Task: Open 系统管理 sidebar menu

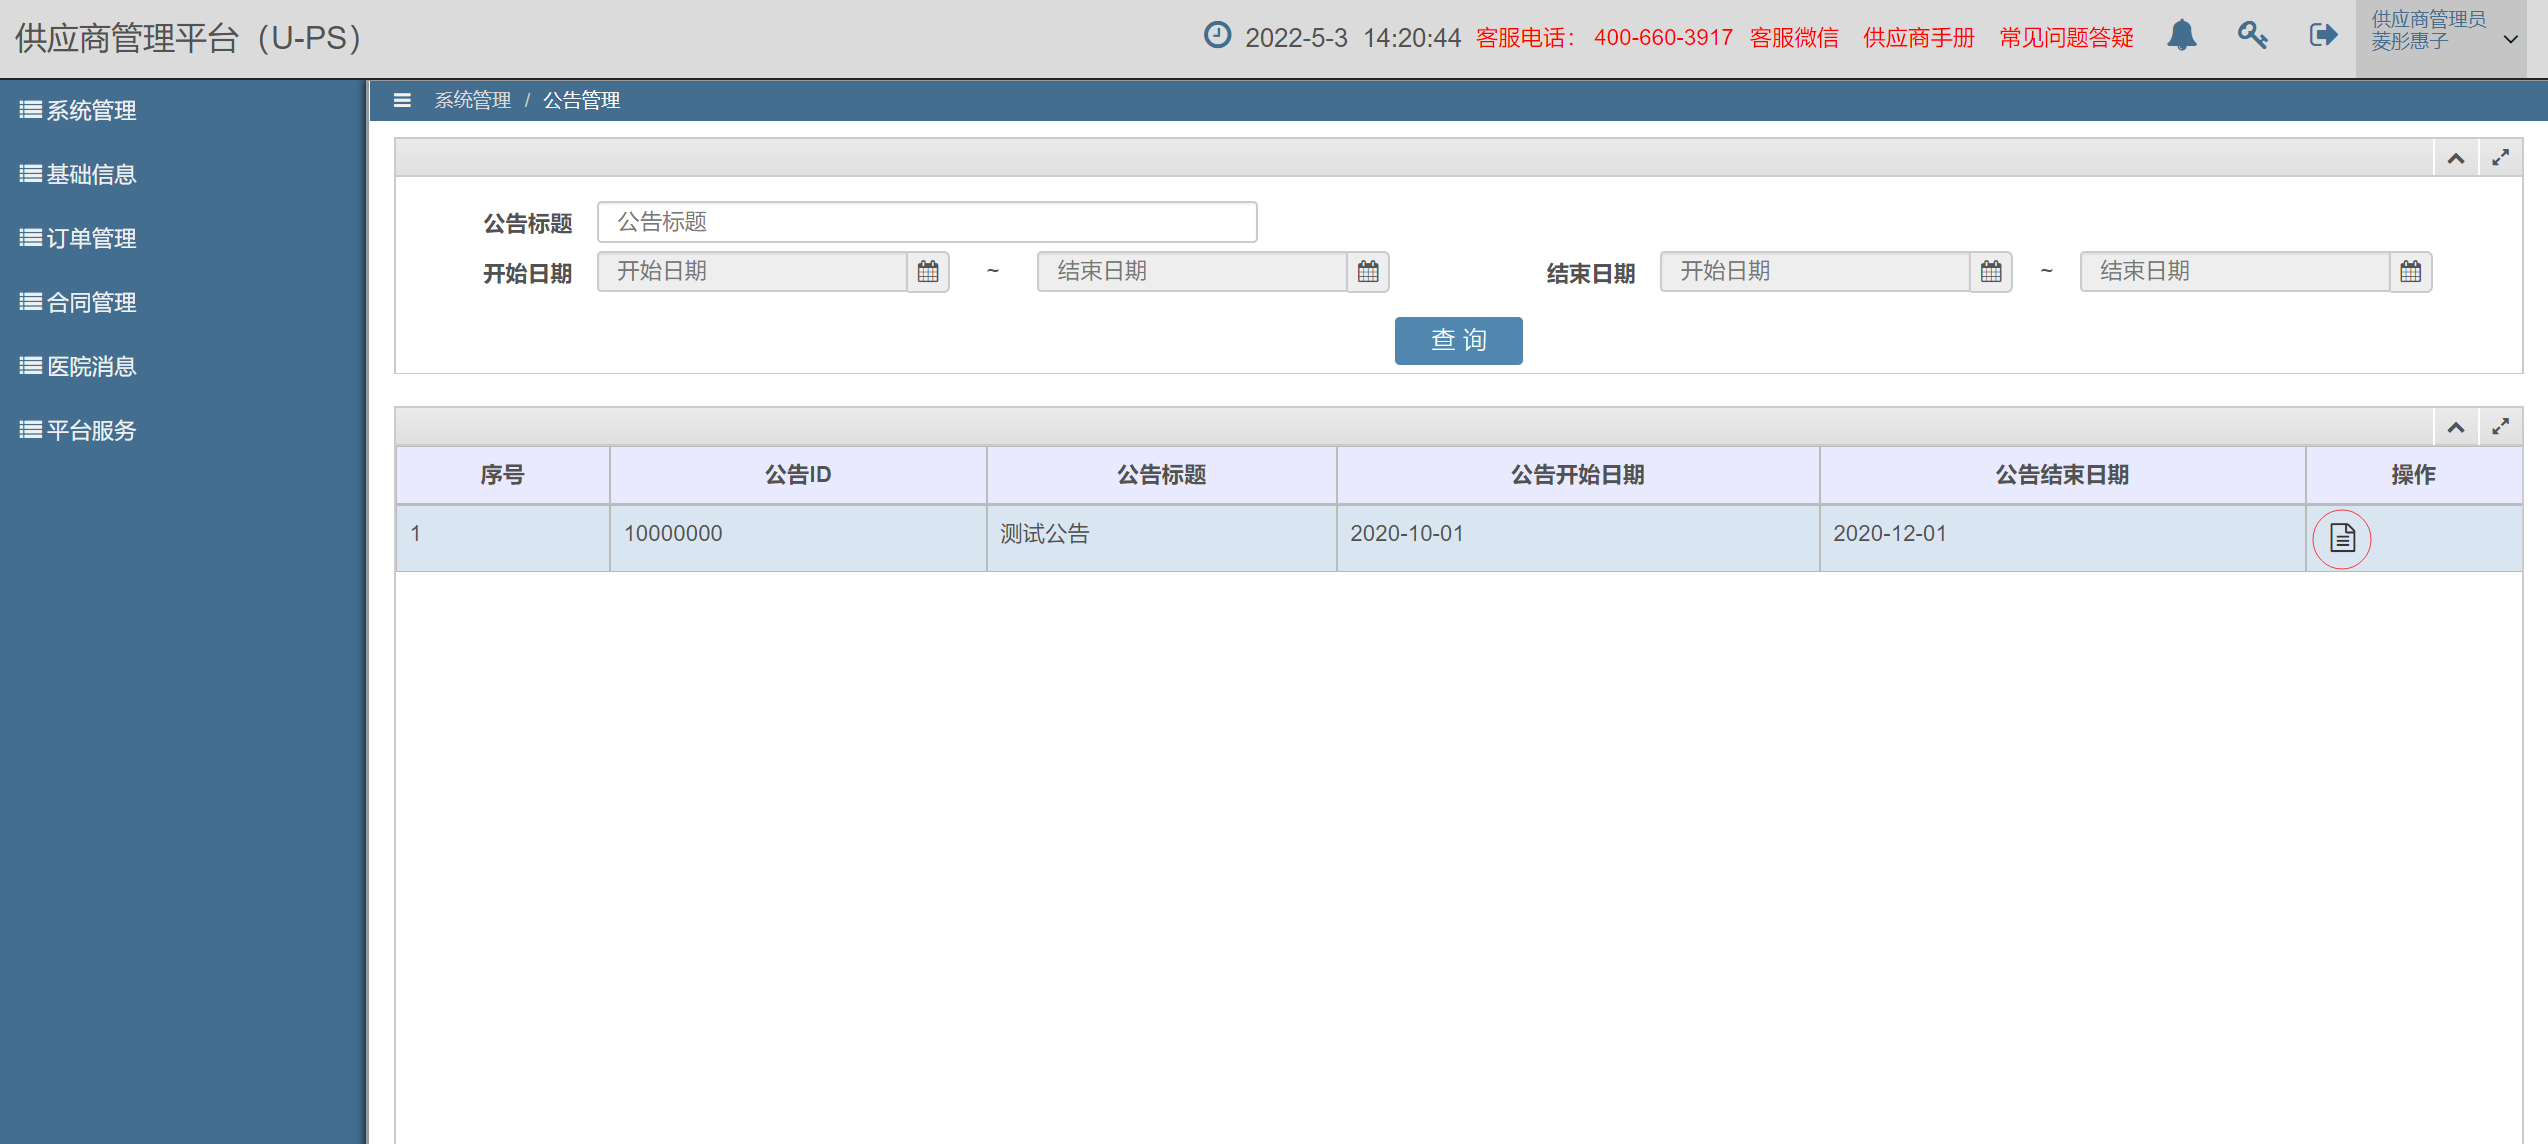Action: tap(78, 110)
